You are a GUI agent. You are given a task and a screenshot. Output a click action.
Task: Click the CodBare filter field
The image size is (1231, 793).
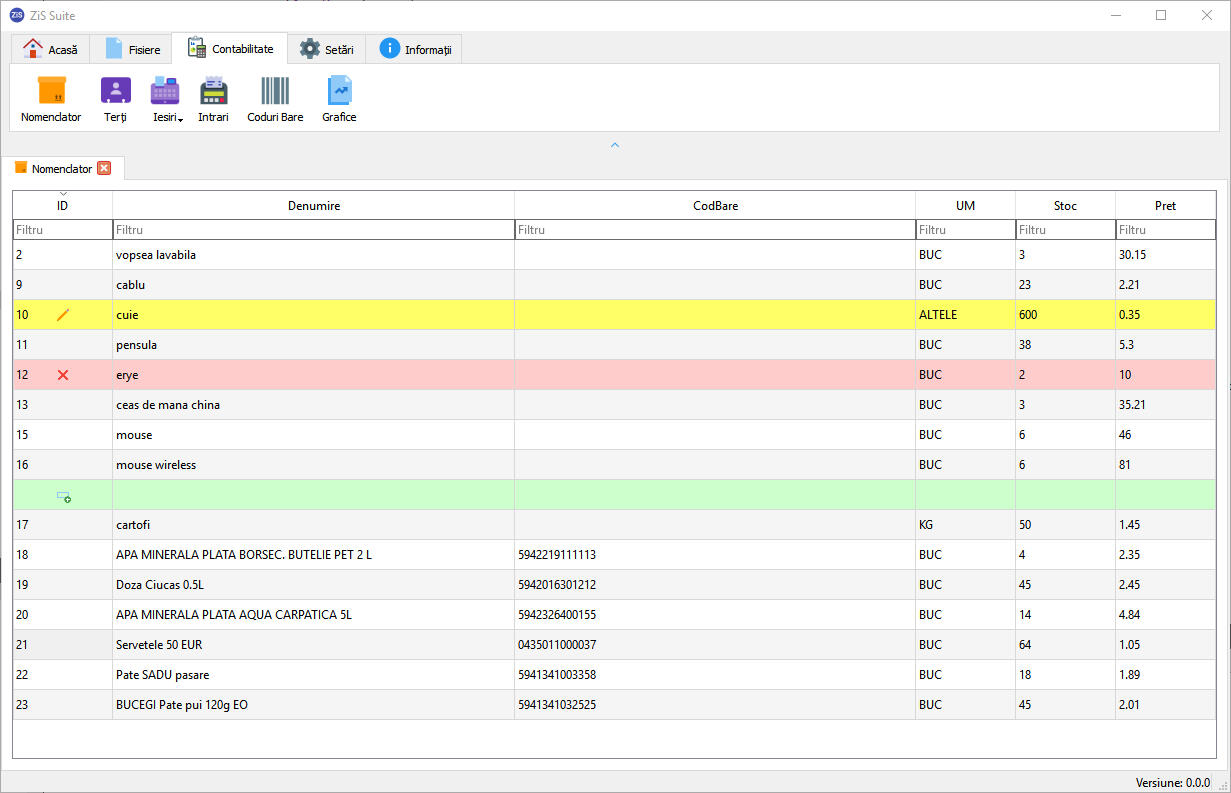click(x=715, y=230)
